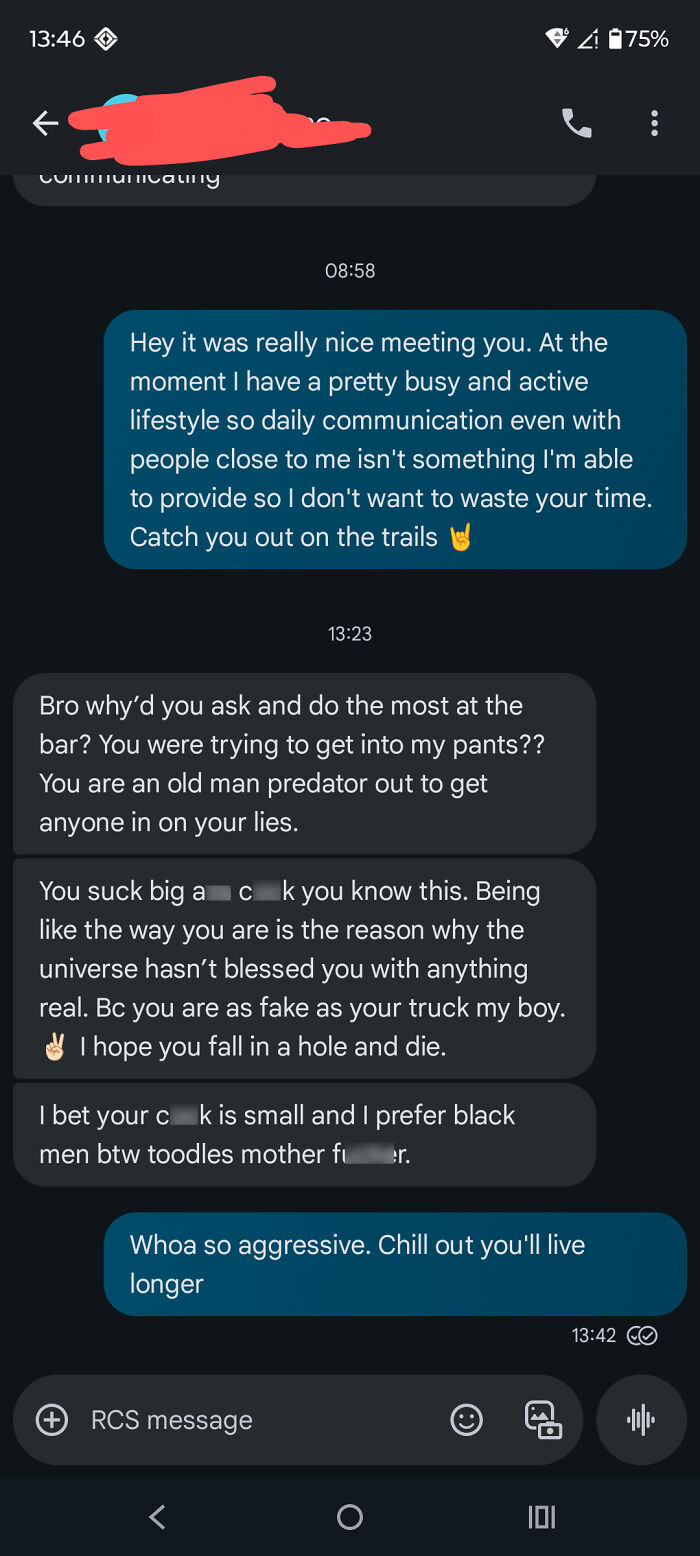Tap the redacted contact name header
Screen dimensions: 700x1556
[220, 122]
